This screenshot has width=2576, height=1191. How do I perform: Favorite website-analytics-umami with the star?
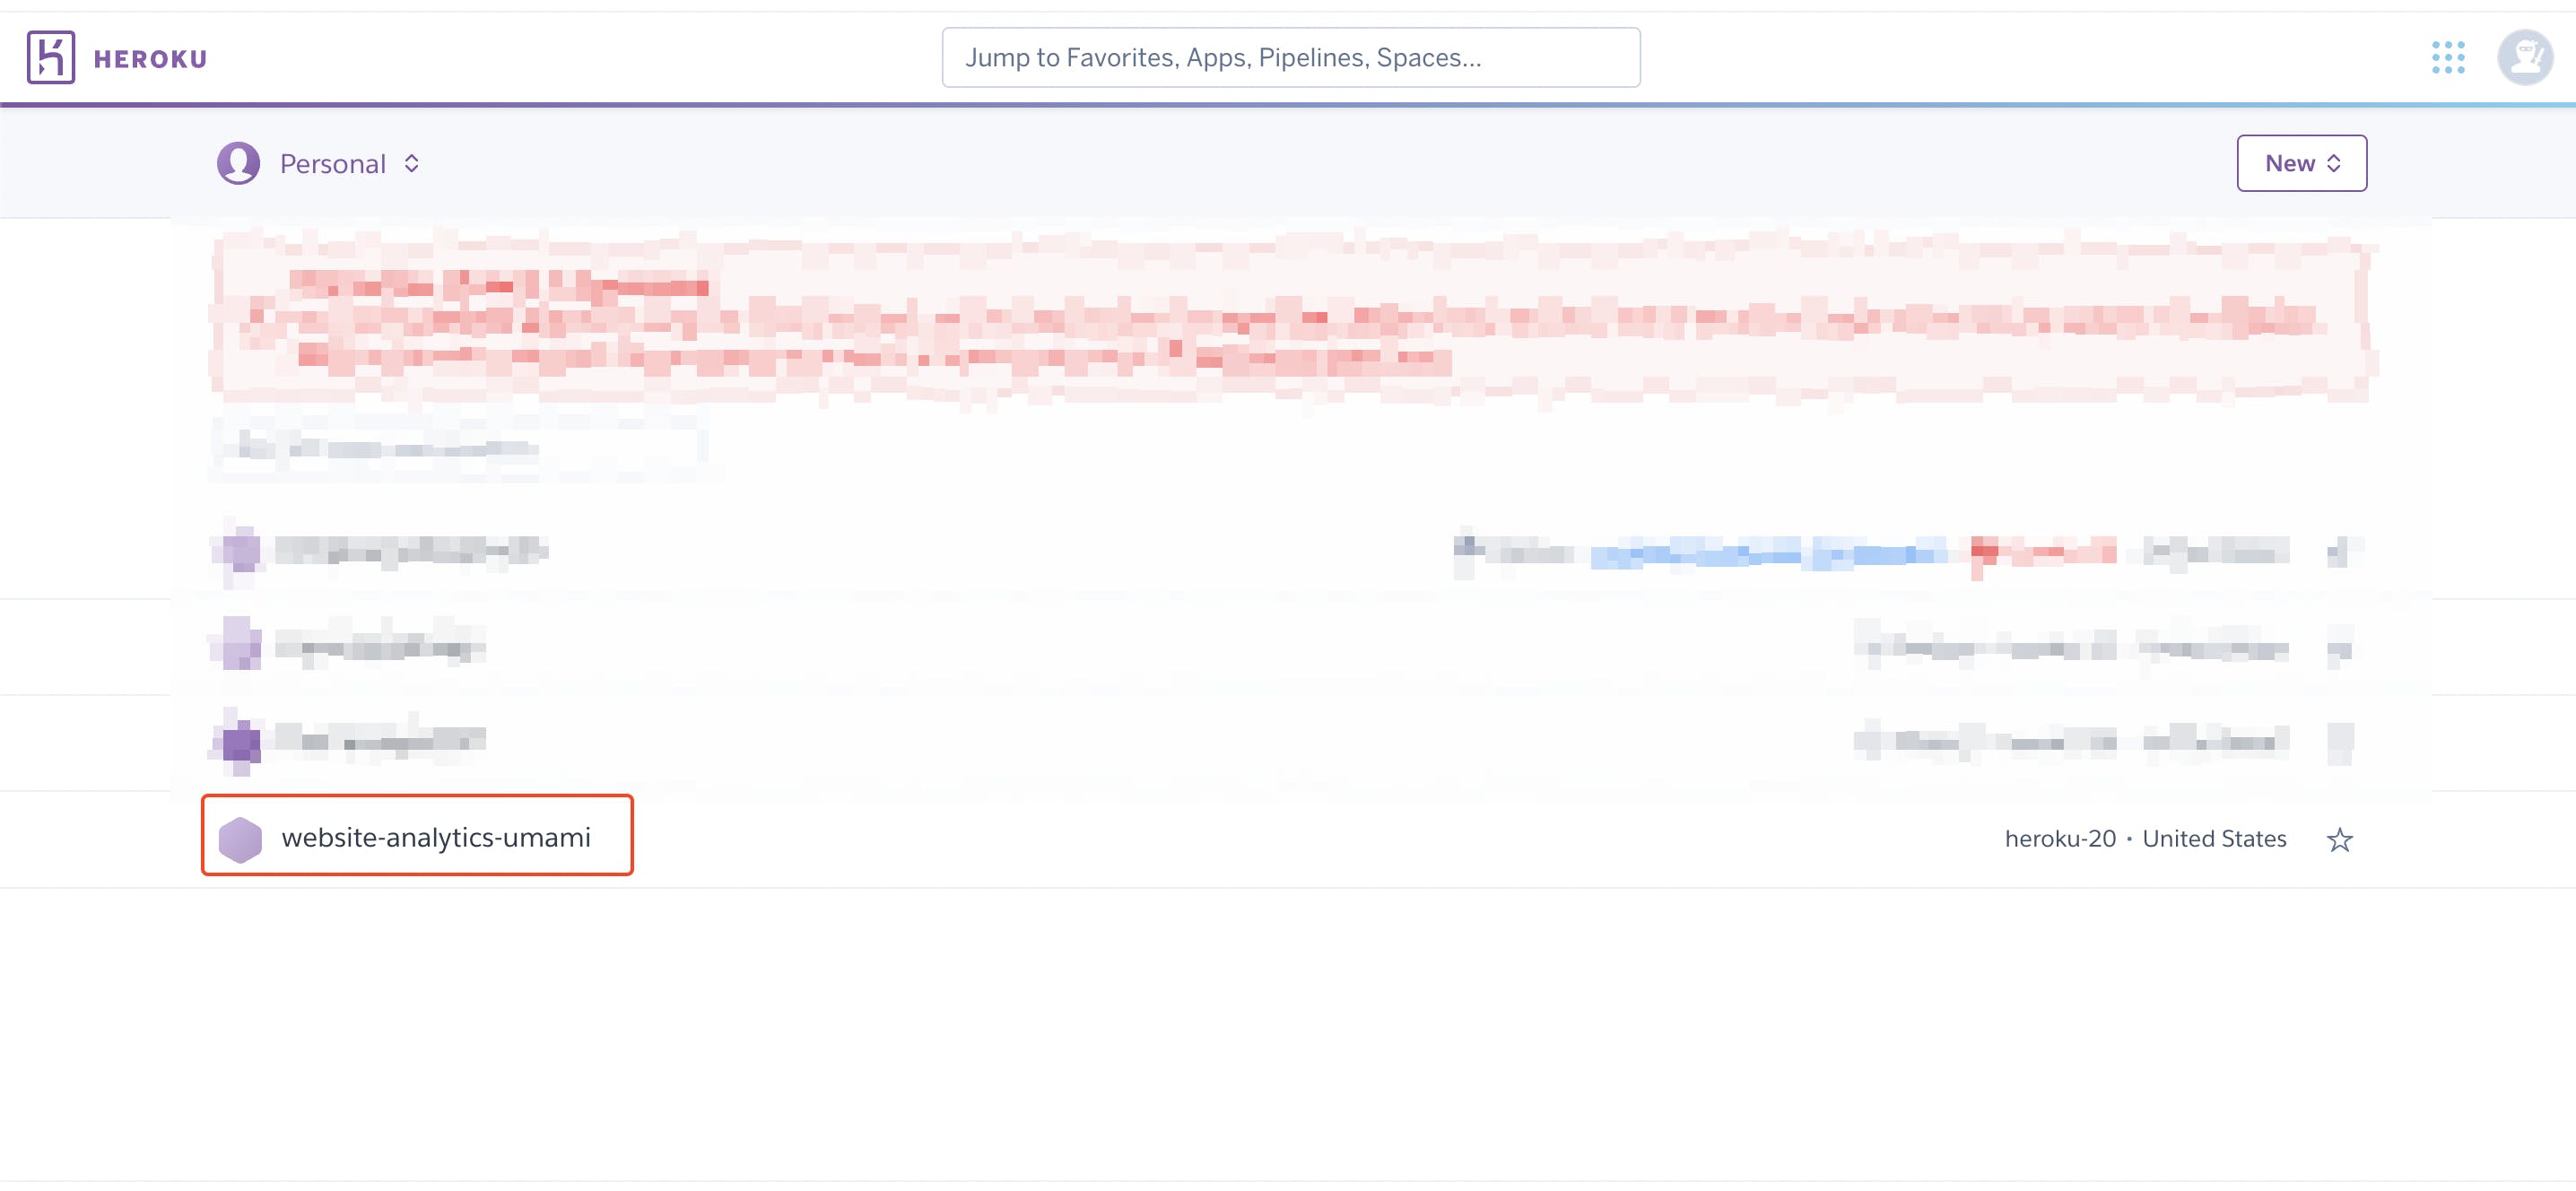click(2339, 840)
